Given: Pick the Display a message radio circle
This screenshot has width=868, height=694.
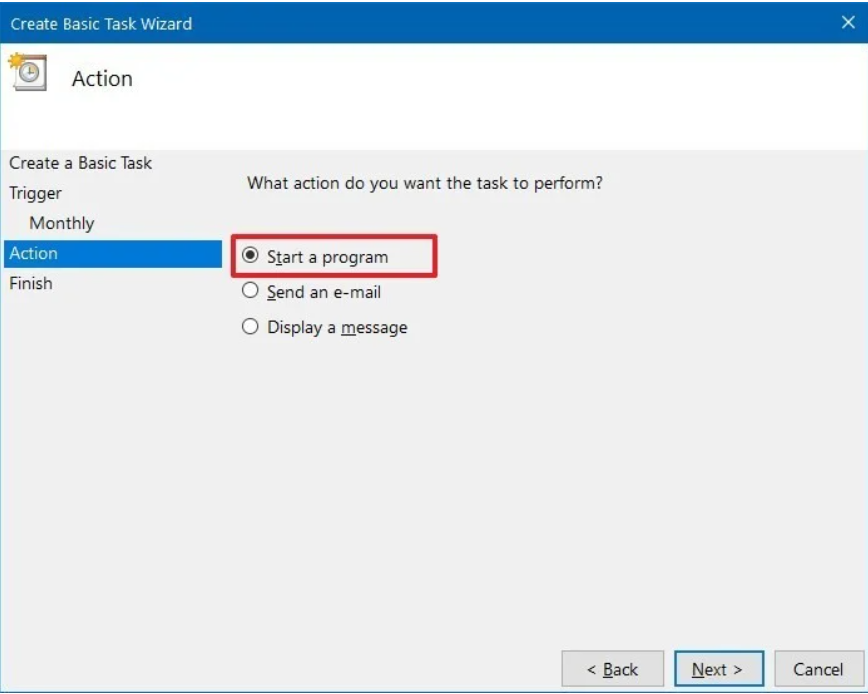Looking at the screenshot, I should pos(251,327).
